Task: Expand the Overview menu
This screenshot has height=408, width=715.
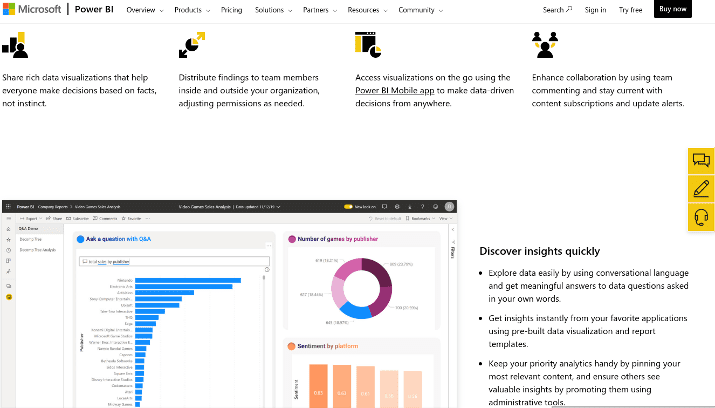Action: coord(145,10)
